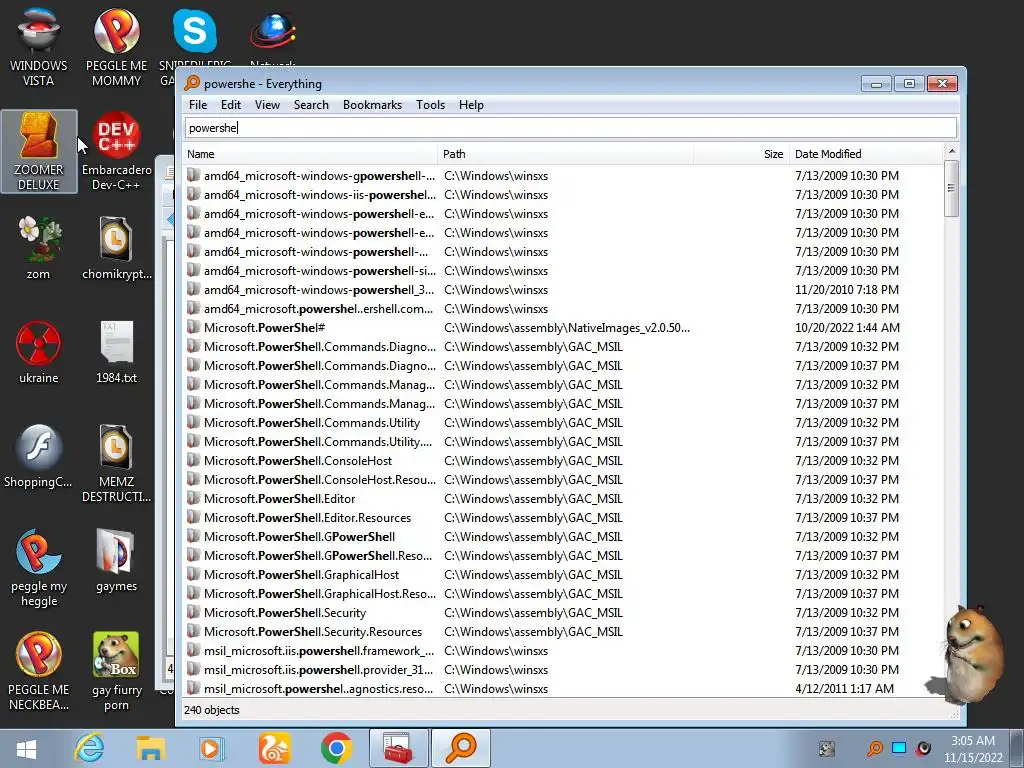Click the 240 objects status bar text
The image size is (1024, 768).
[212, 710]
